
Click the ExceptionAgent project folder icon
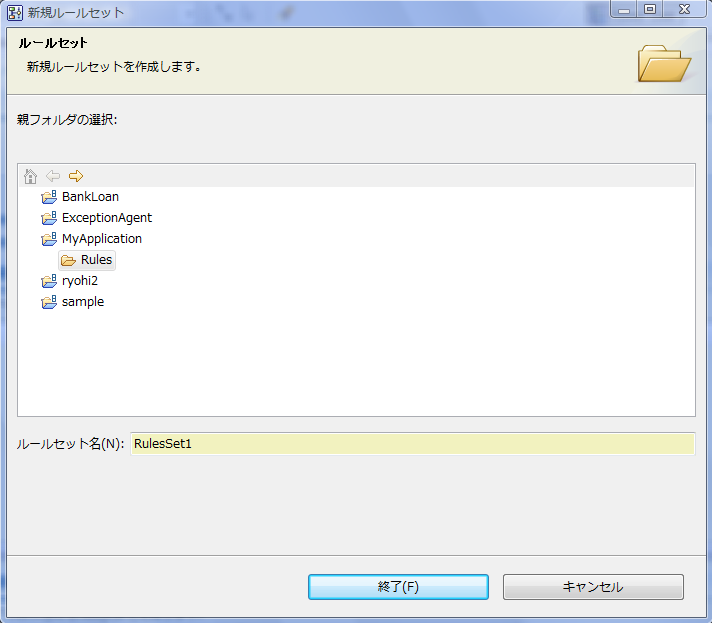coord(49,218)
